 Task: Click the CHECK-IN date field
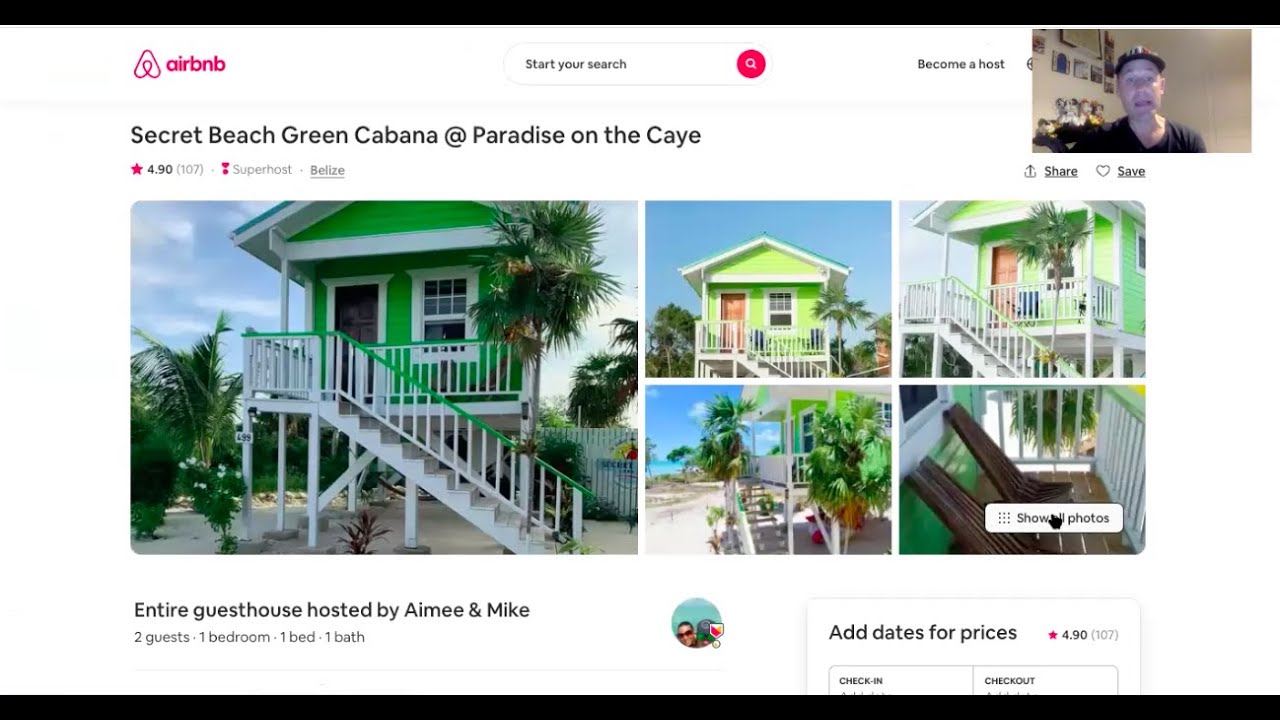(x=901, y=681)
